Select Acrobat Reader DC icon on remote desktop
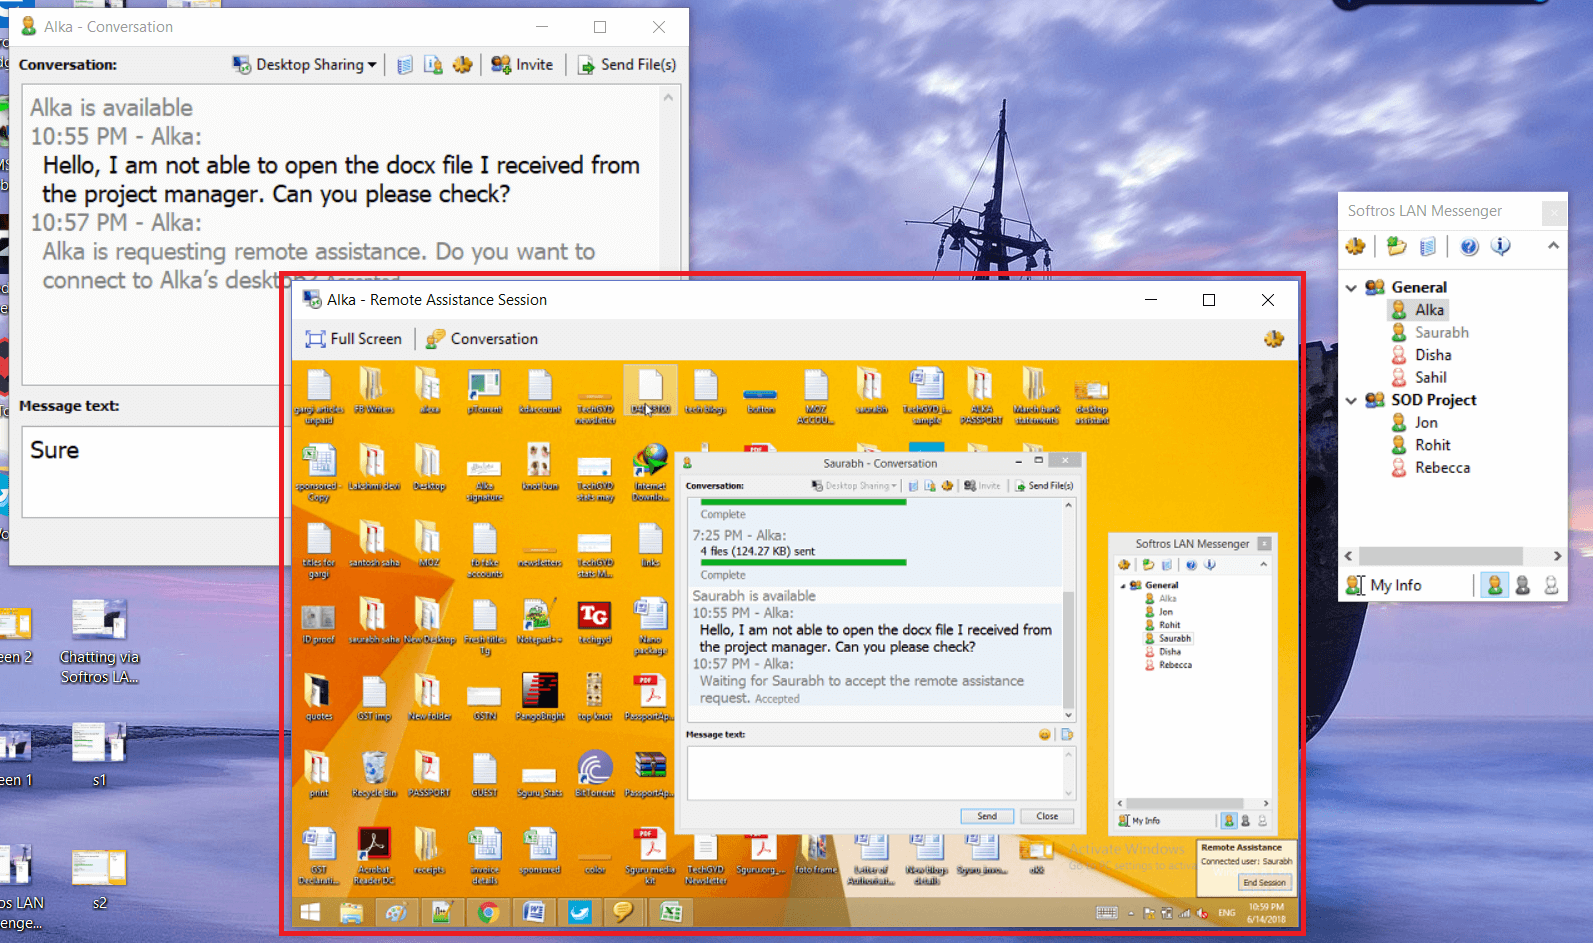Screen dimensions: 1593x943 coord(374,856)
